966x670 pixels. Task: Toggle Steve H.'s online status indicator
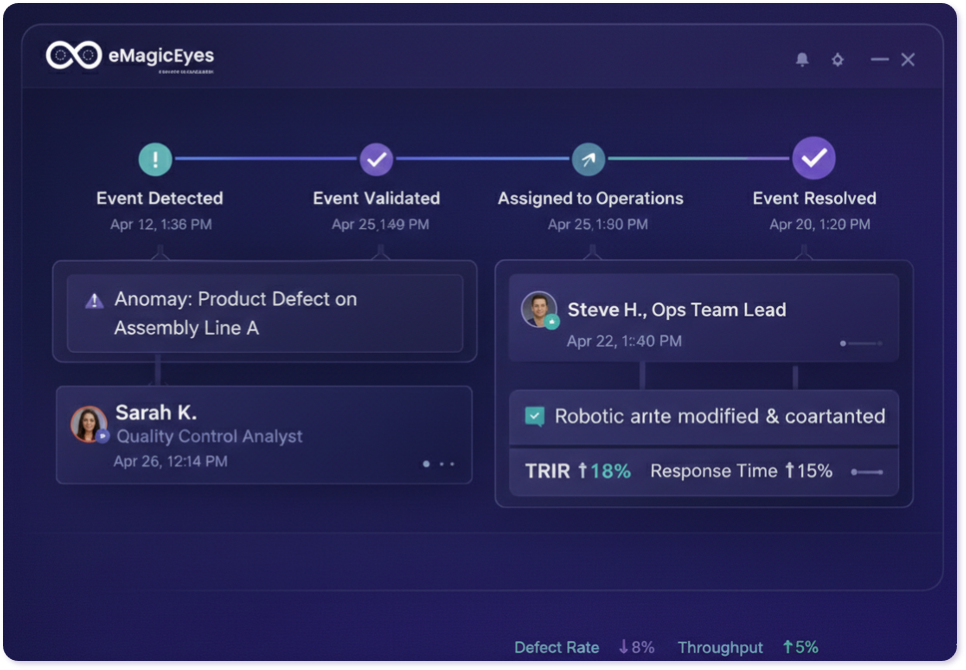pyautogui.click(x=552, y=320)
